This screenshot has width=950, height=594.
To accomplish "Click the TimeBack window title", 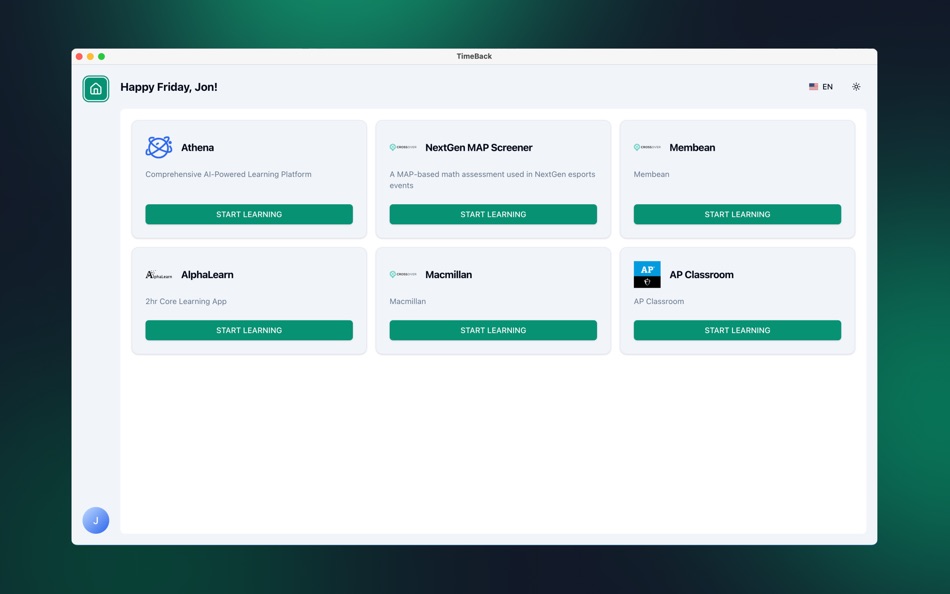I will 474,56.
